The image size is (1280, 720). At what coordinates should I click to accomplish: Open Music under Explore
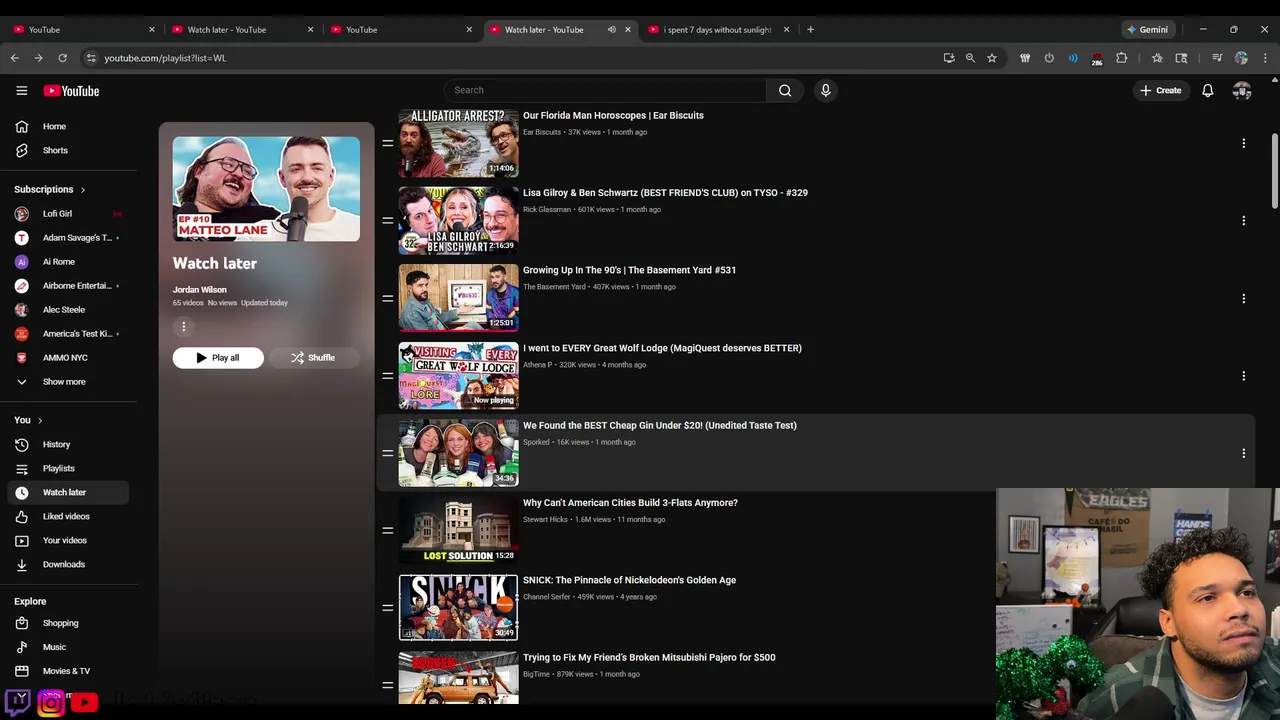68,647
